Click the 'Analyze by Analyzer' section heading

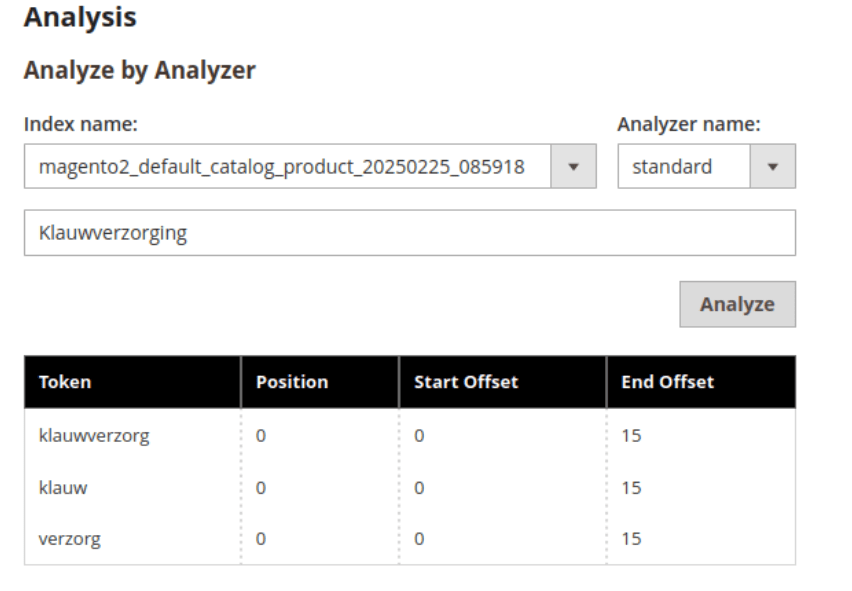coord(139,71)
